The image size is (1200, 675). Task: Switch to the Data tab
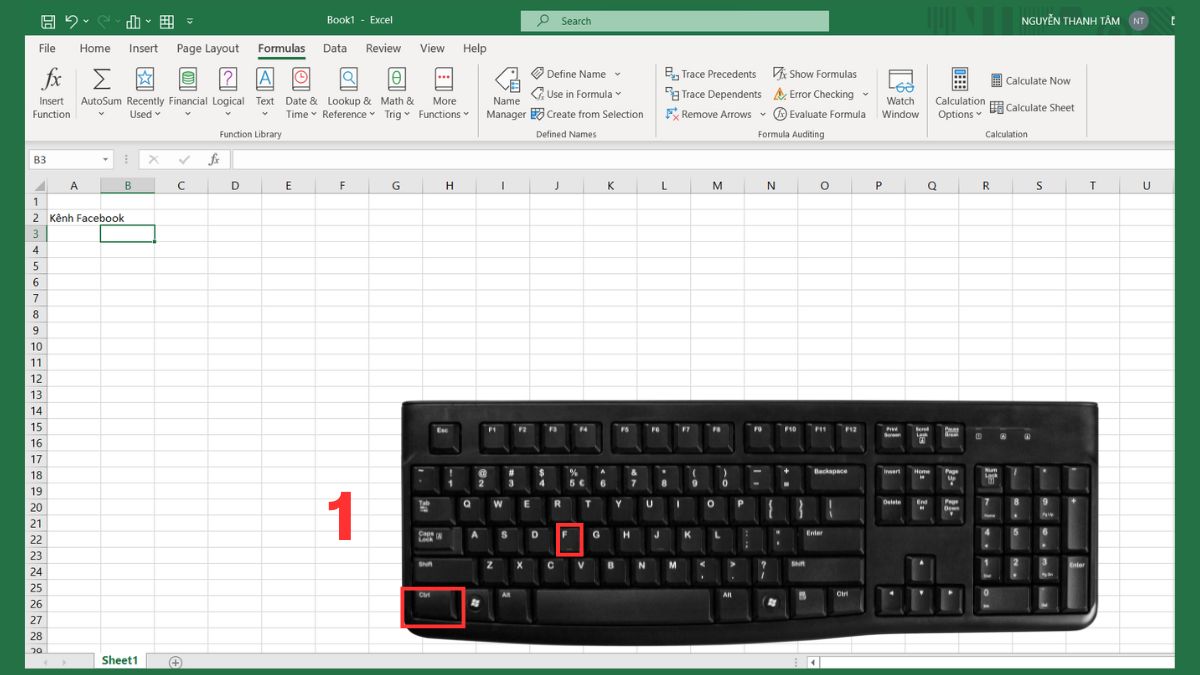pyautogui.click(x=335, y=48)
